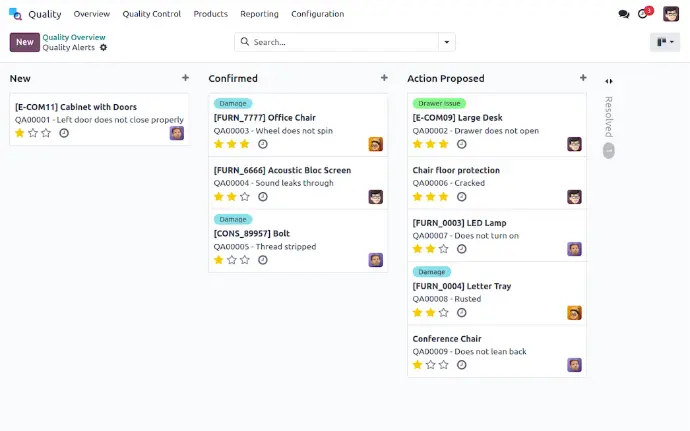This screenshot has height=431, width=690.
Task: Open the Quality Alerts settings gear
Action: [x=103, y=48]
